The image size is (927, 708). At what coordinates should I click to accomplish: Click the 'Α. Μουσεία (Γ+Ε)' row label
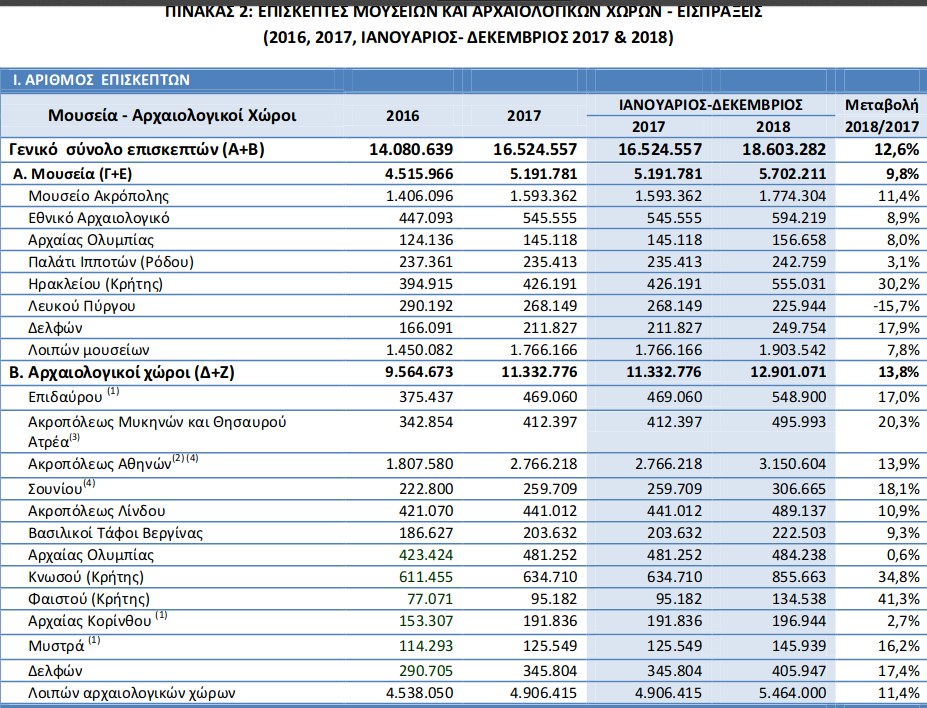(x=78, y=173)
